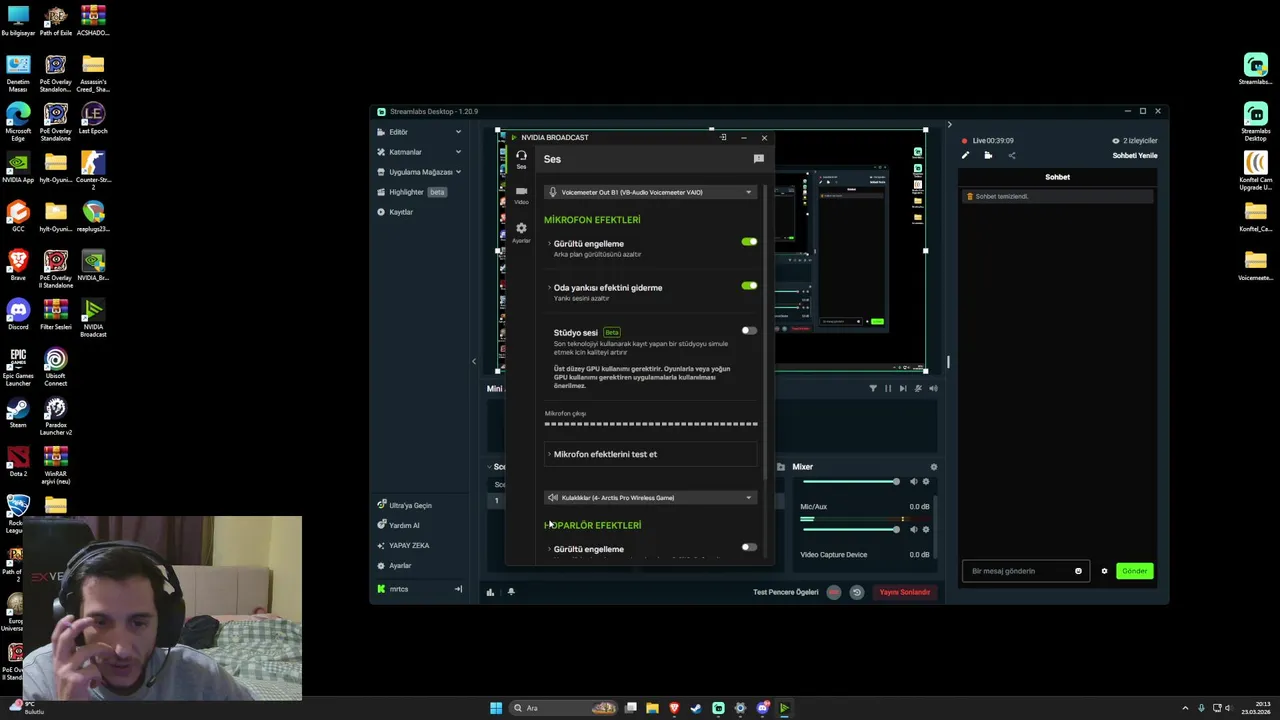Click the Yayını Sonlandır button
The image size is (1280, 720).
coord(904,592)
